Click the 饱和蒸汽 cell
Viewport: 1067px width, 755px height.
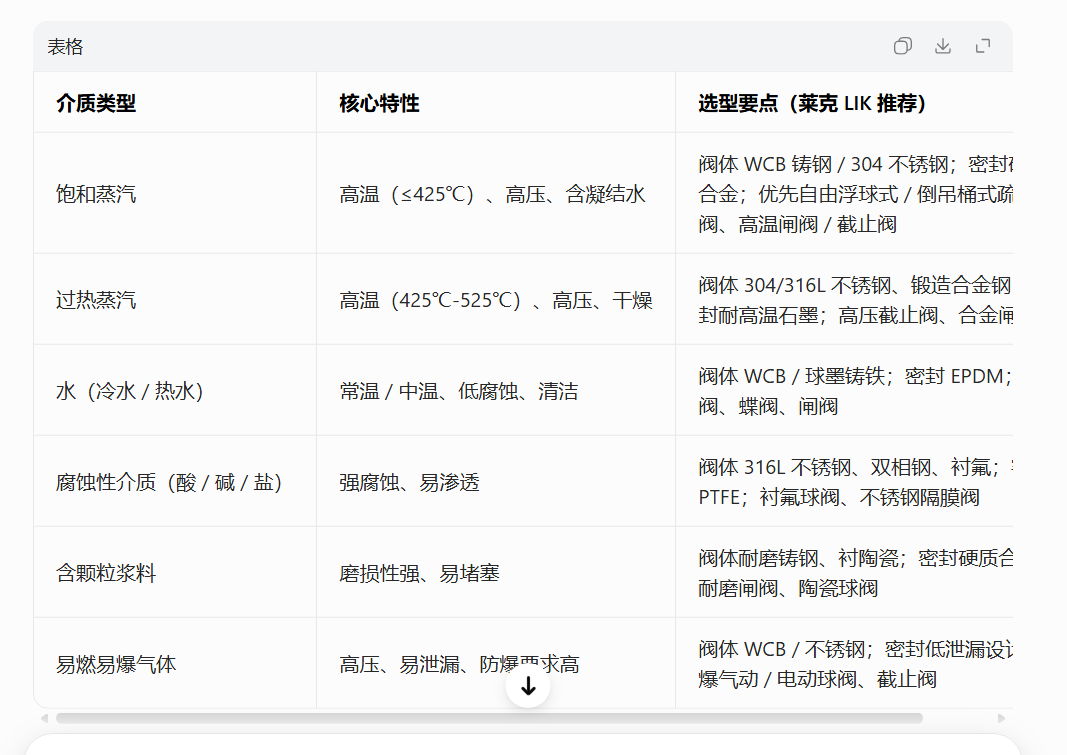175,194
